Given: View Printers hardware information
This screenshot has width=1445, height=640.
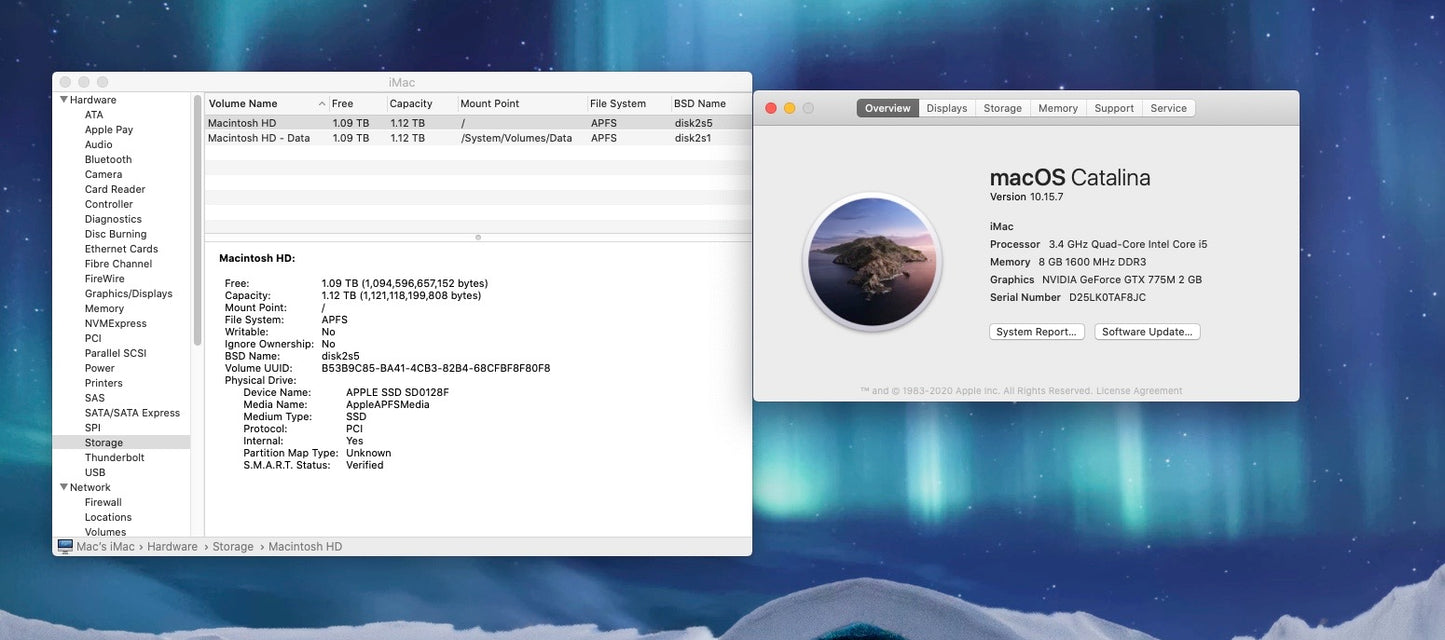Looking at the screenshot, I should coord(102,382).
